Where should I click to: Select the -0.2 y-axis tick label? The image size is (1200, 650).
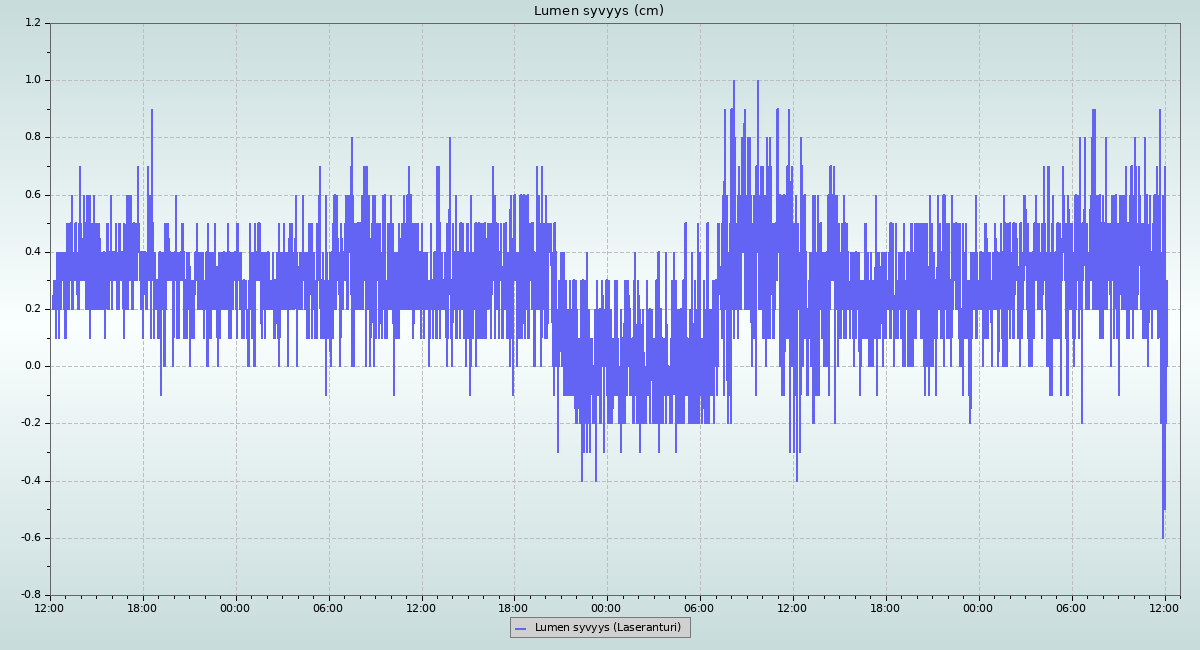(x=31, y=423)
